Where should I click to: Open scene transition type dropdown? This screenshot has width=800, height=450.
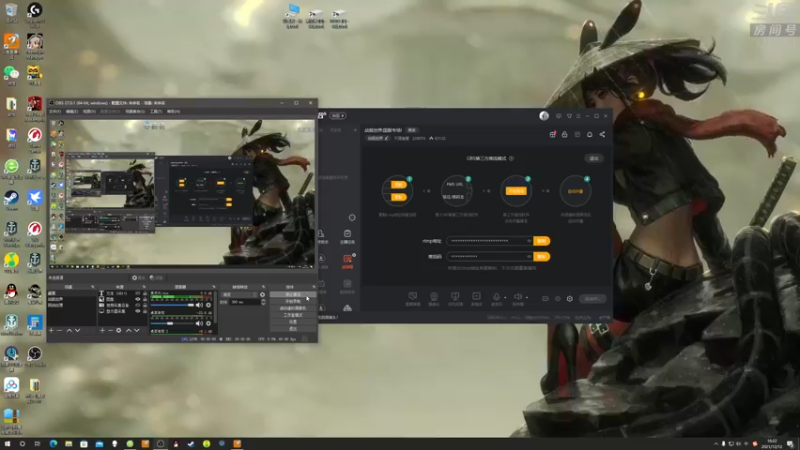tap(239, 294)
